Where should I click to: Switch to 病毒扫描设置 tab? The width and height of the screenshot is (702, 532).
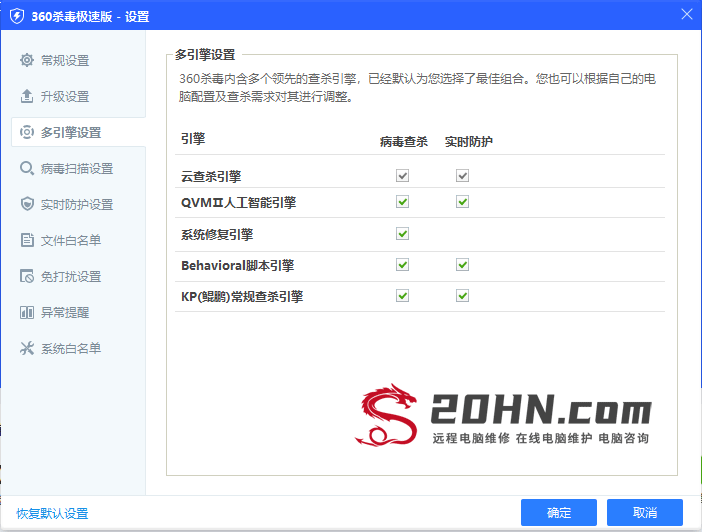(x=78, y=168)
